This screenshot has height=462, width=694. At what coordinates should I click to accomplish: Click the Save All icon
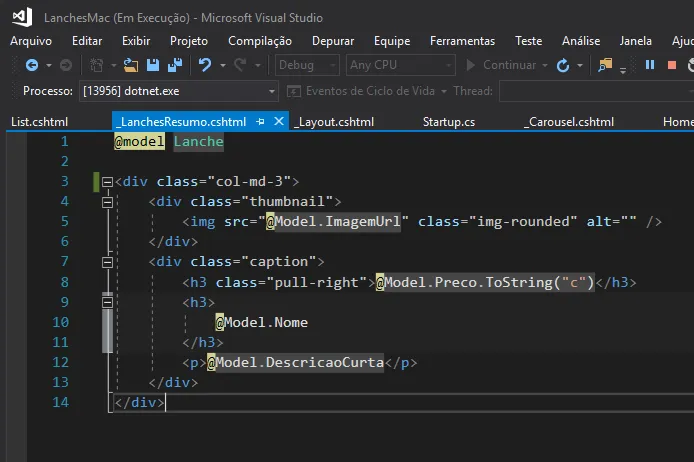coord(173,65)
